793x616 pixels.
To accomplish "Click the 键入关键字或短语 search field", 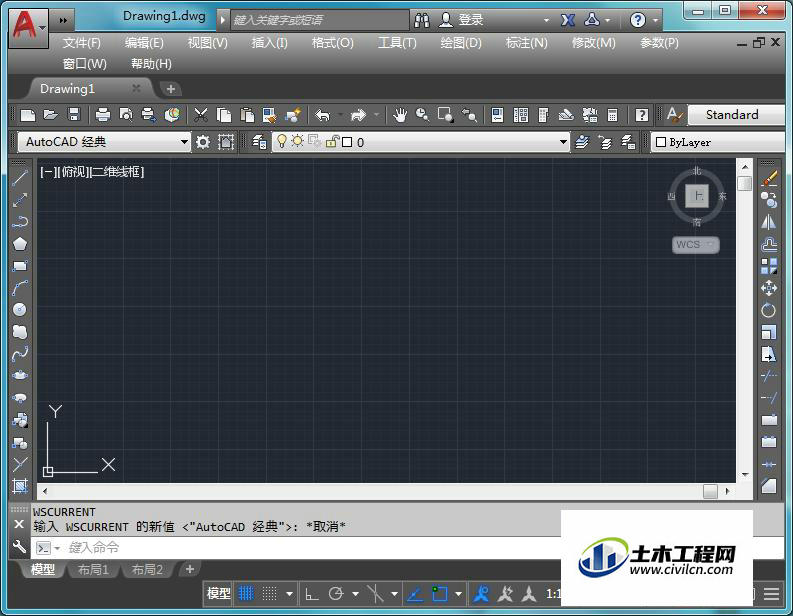I will point(320,20).
